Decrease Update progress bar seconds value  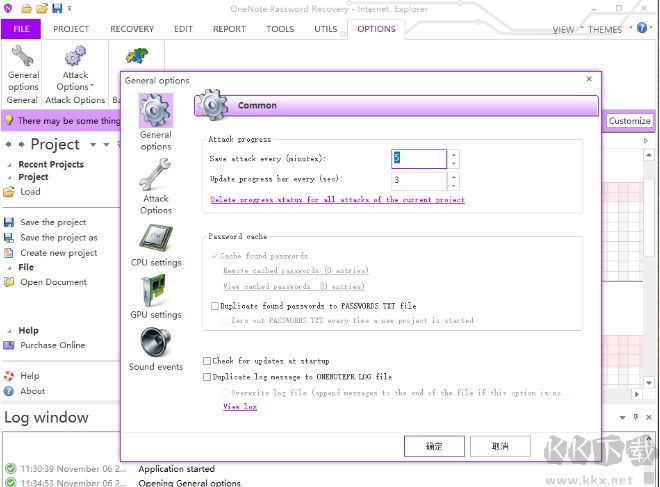coord(453,186)
